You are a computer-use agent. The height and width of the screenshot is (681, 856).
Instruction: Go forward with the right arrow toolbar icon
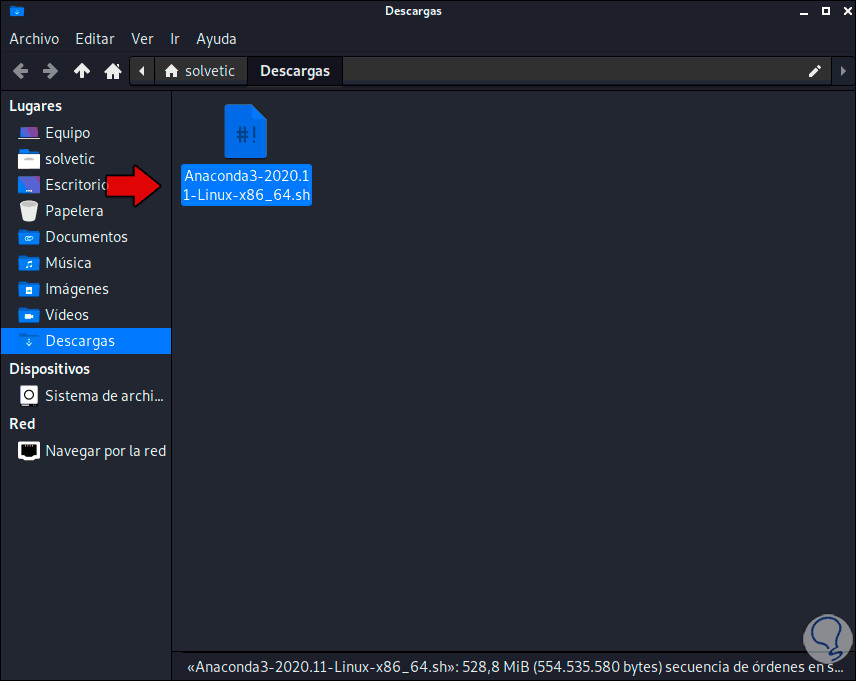tap(51, 71)
